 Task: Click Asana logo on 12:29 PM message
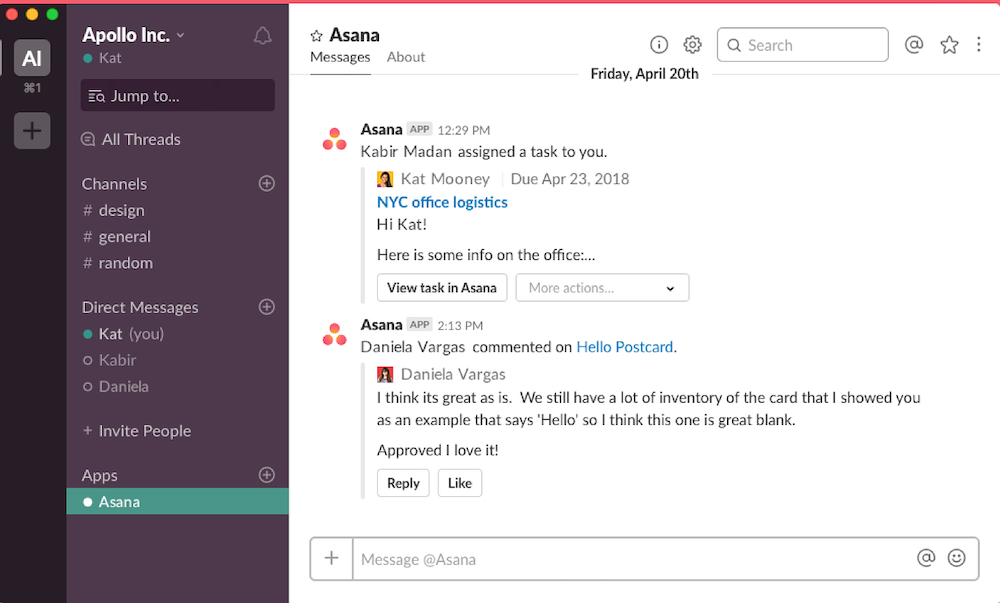(x=334, y=139)
